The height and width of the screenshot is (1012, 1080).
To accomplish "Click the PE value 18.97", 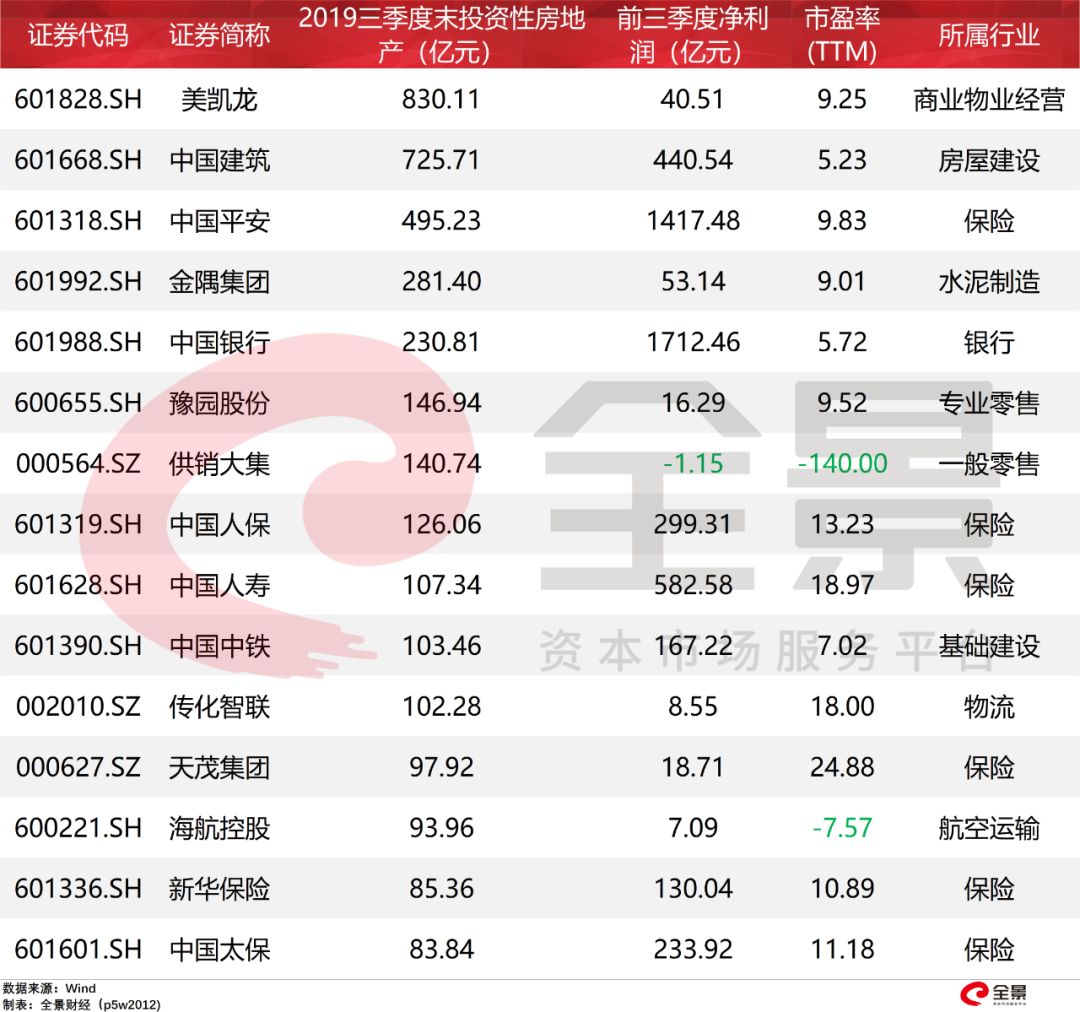I will point(842,585).
